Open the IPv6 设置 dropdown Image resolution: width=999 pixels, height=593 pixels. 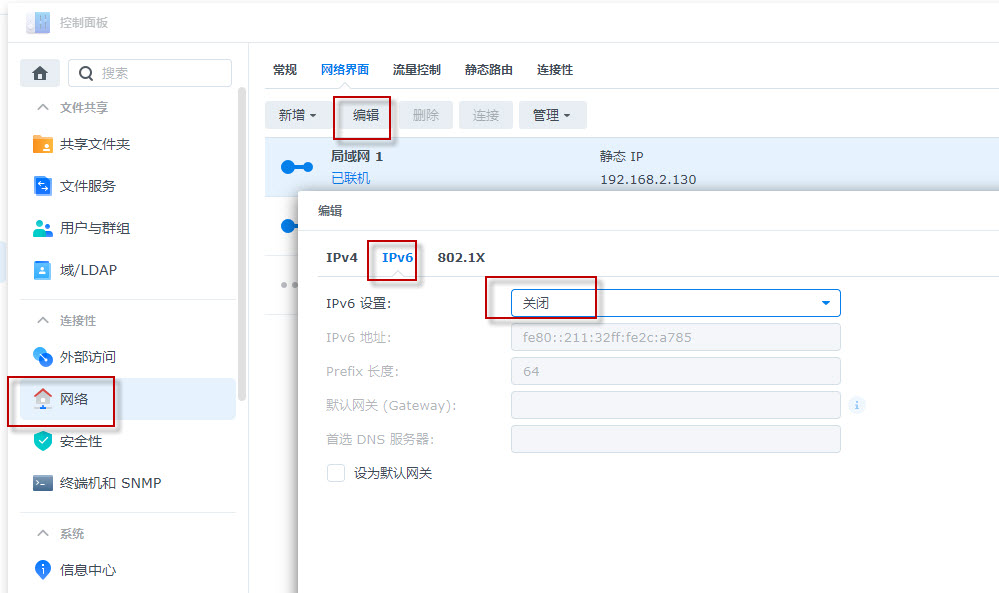675,303
